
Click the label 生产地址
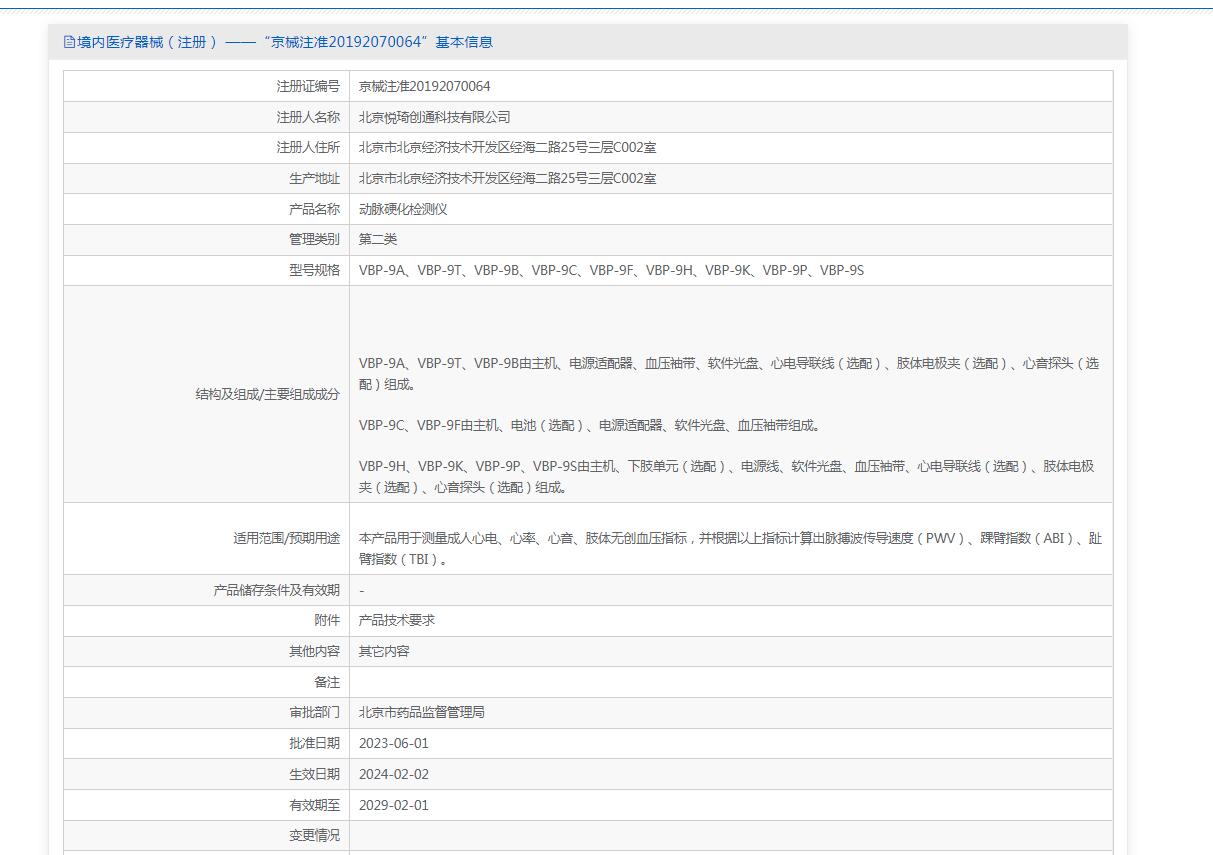(314, 179)
